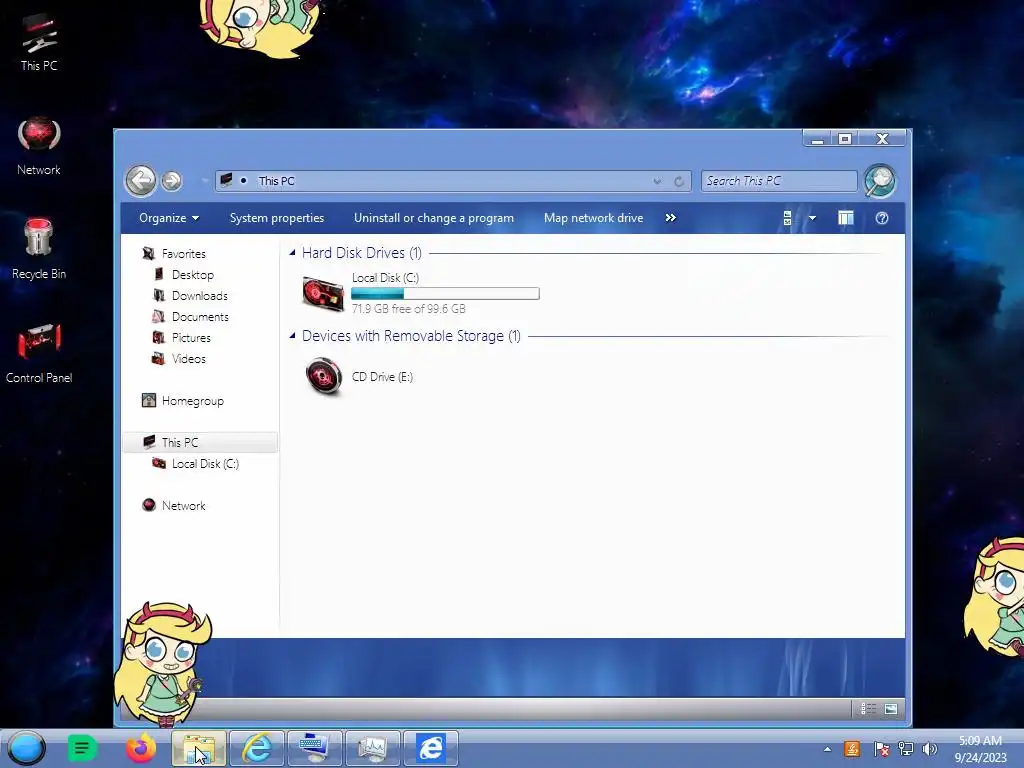The height and width of the screenshot is (768, 1024).
Task: Click Uninstall or change a program
Action: (x=434, y=218)
